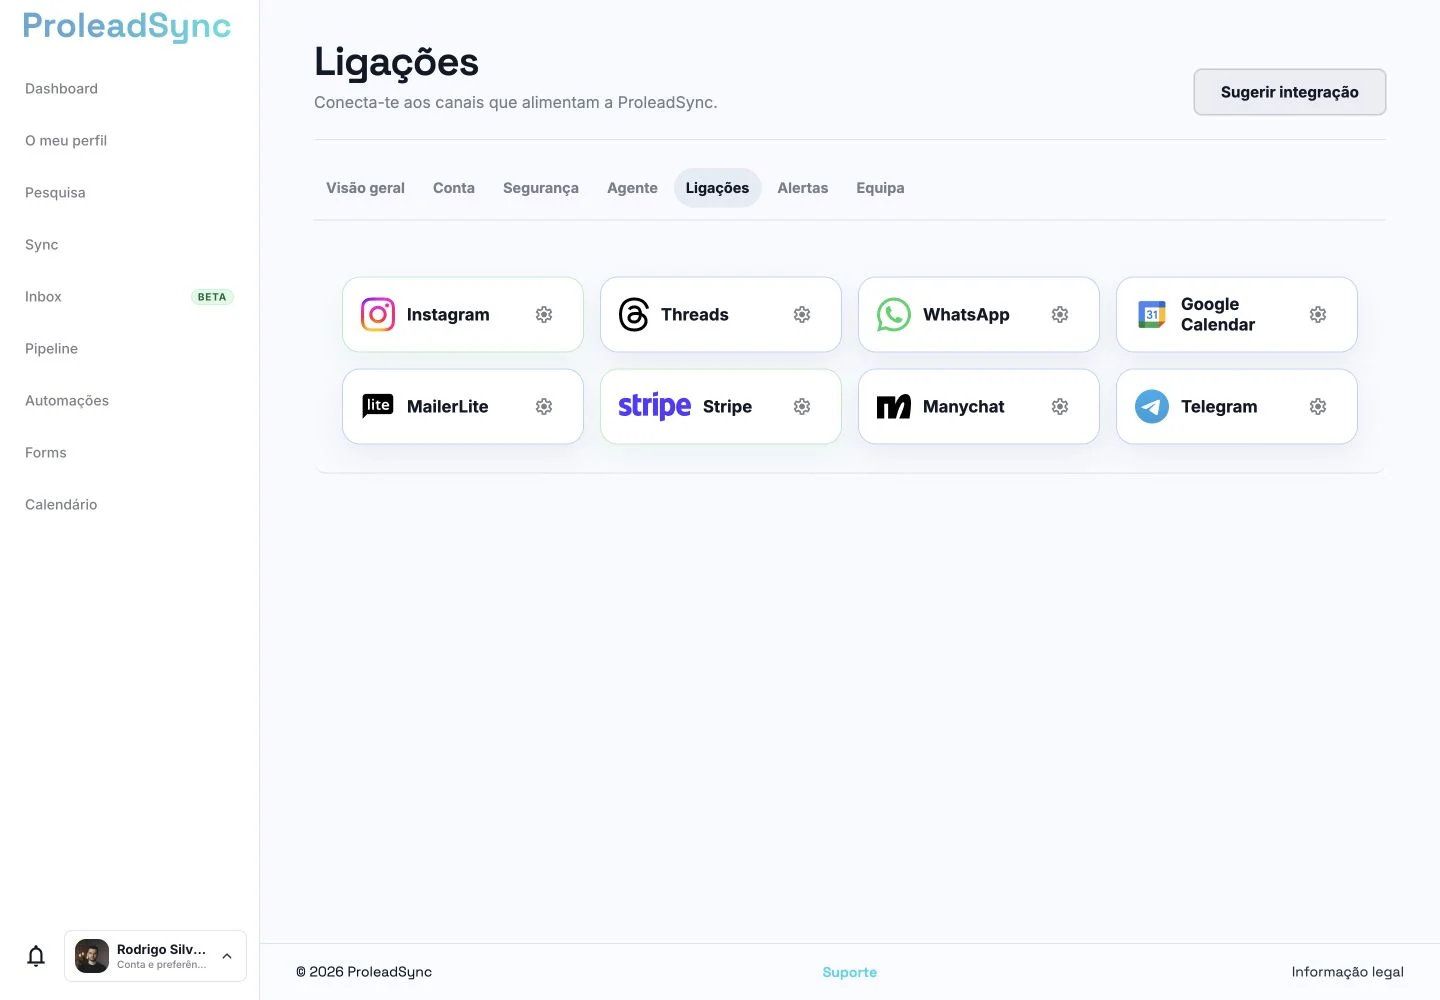Image resolution: width=1440 pixels, height=1000 pixels.
Task: Go to the Equipa tab
Action: click(880, 188)
